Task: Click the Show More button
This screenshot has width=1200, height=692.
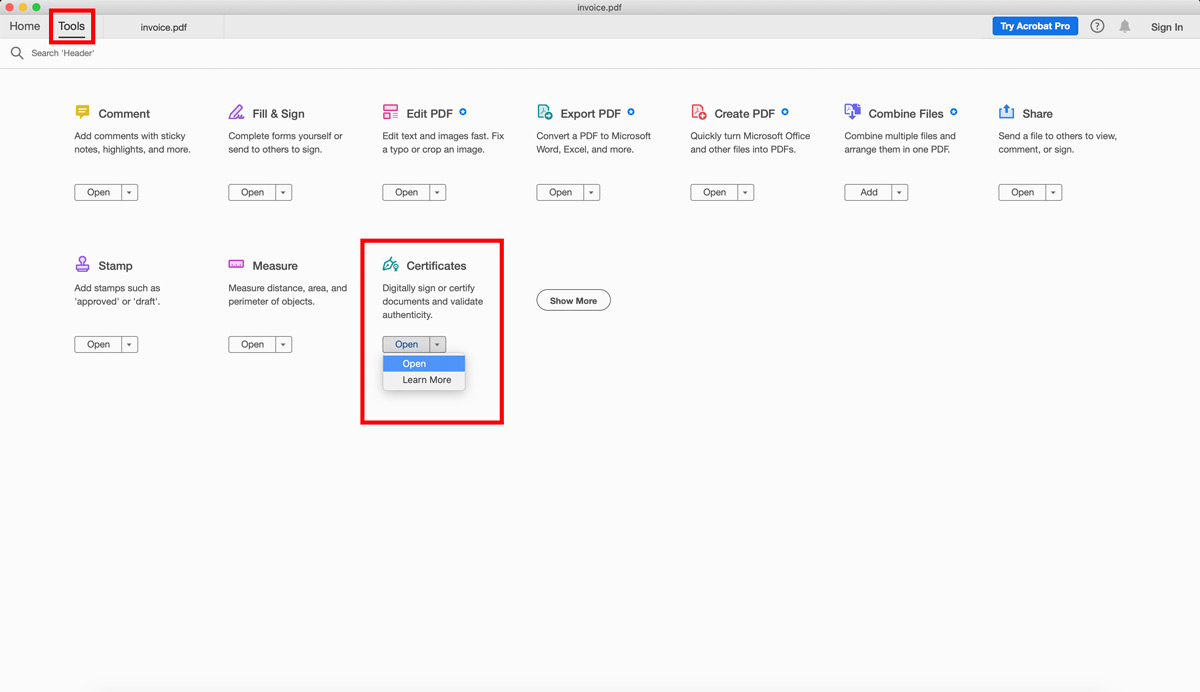Action: tap(573, 300)
